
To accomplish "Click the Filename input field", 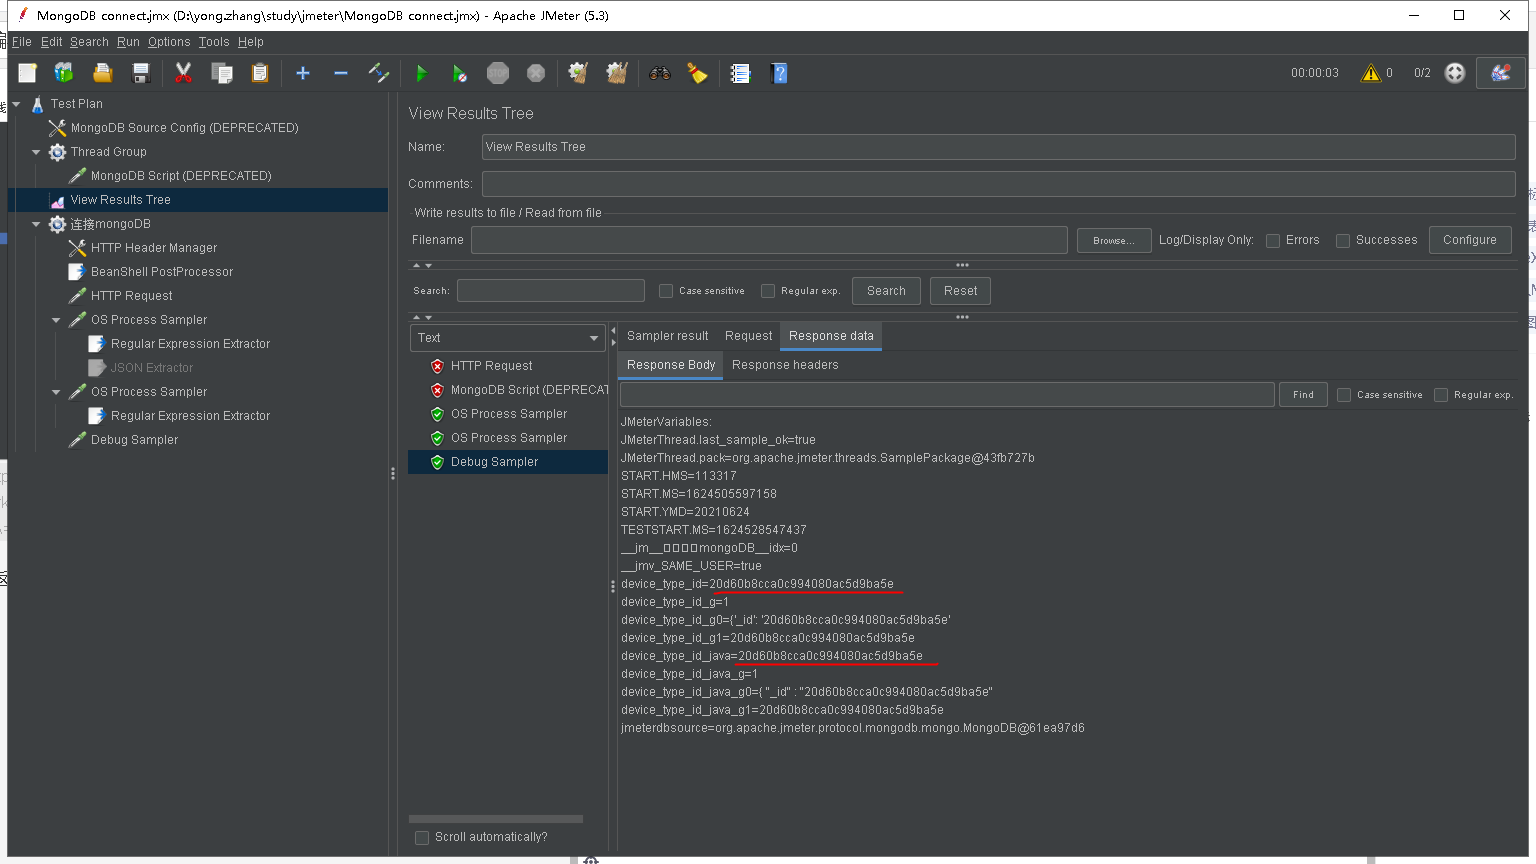I will point(769,240).
